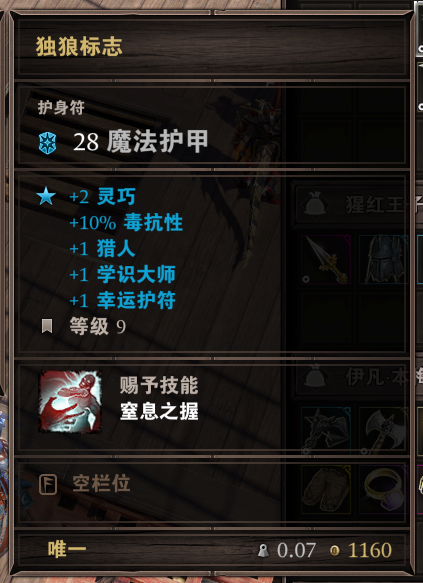Screen dimensions: 423x583
Task: Click the magic armor snowflake icon
Action: point(47,143)
